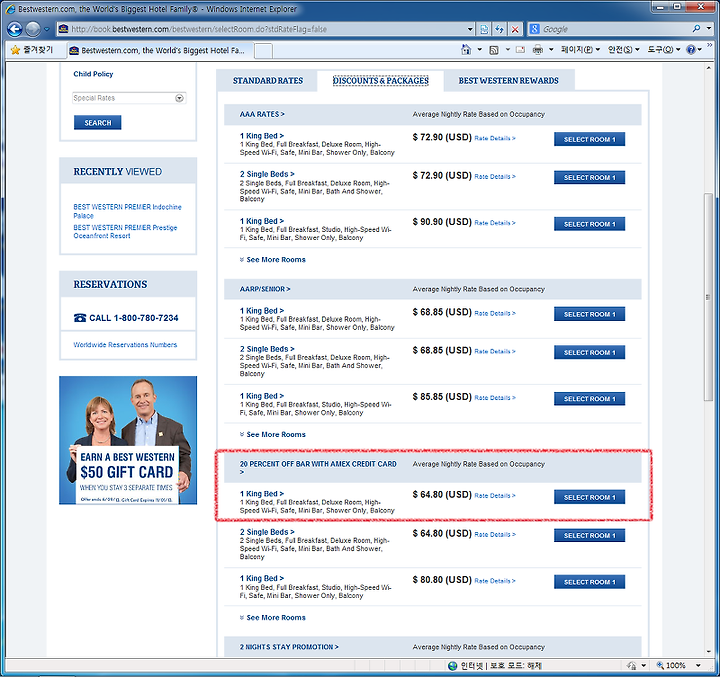Click the compatibility view icon
The image size is (720, 677).
484,29
